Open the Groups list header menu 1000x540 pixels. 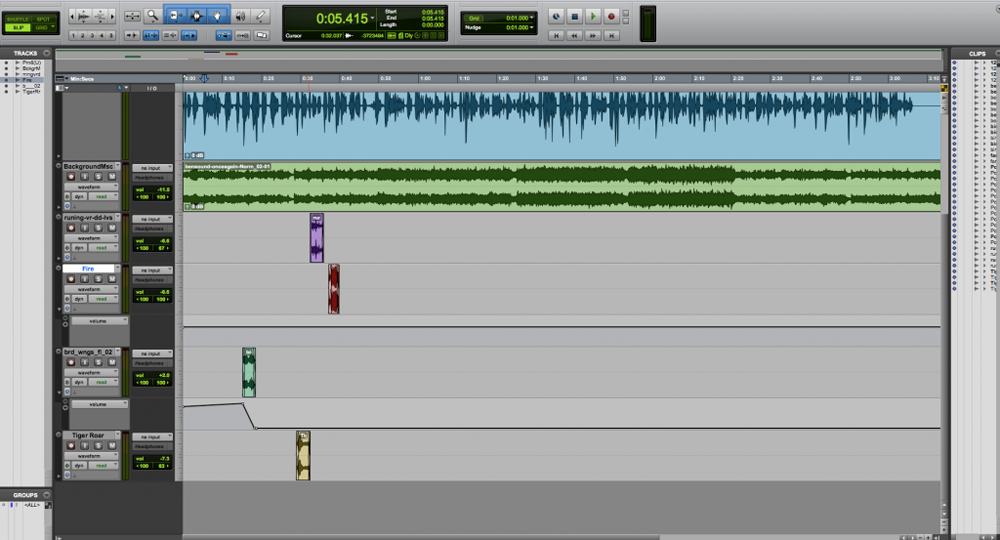(47, 495)
